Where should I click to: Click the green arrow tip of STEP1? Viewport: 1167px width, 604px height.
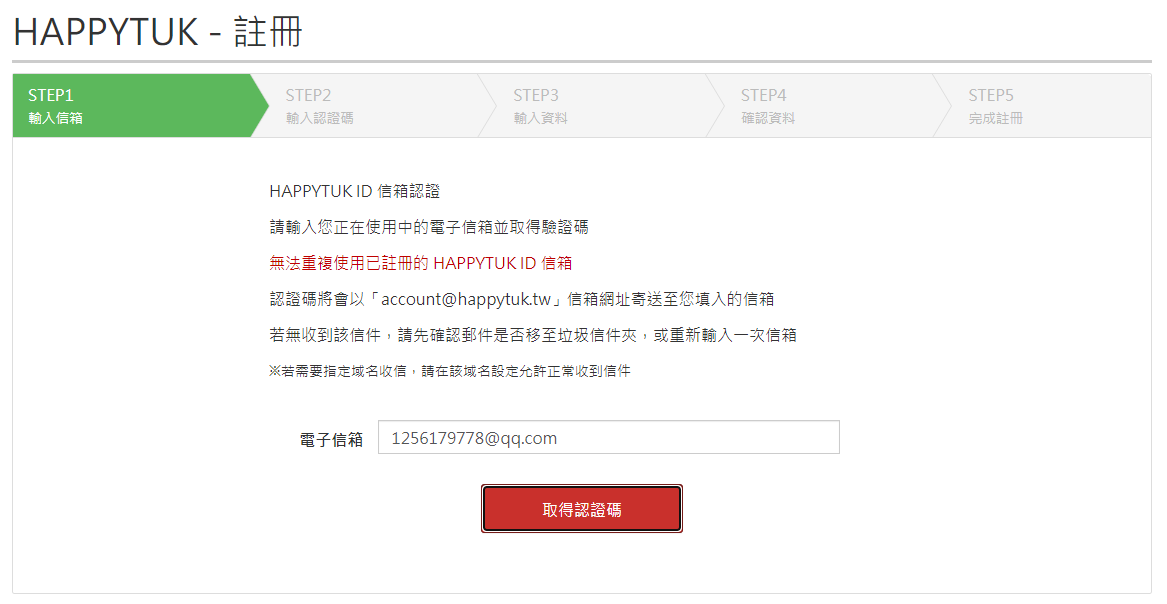(x=260, y=106)
